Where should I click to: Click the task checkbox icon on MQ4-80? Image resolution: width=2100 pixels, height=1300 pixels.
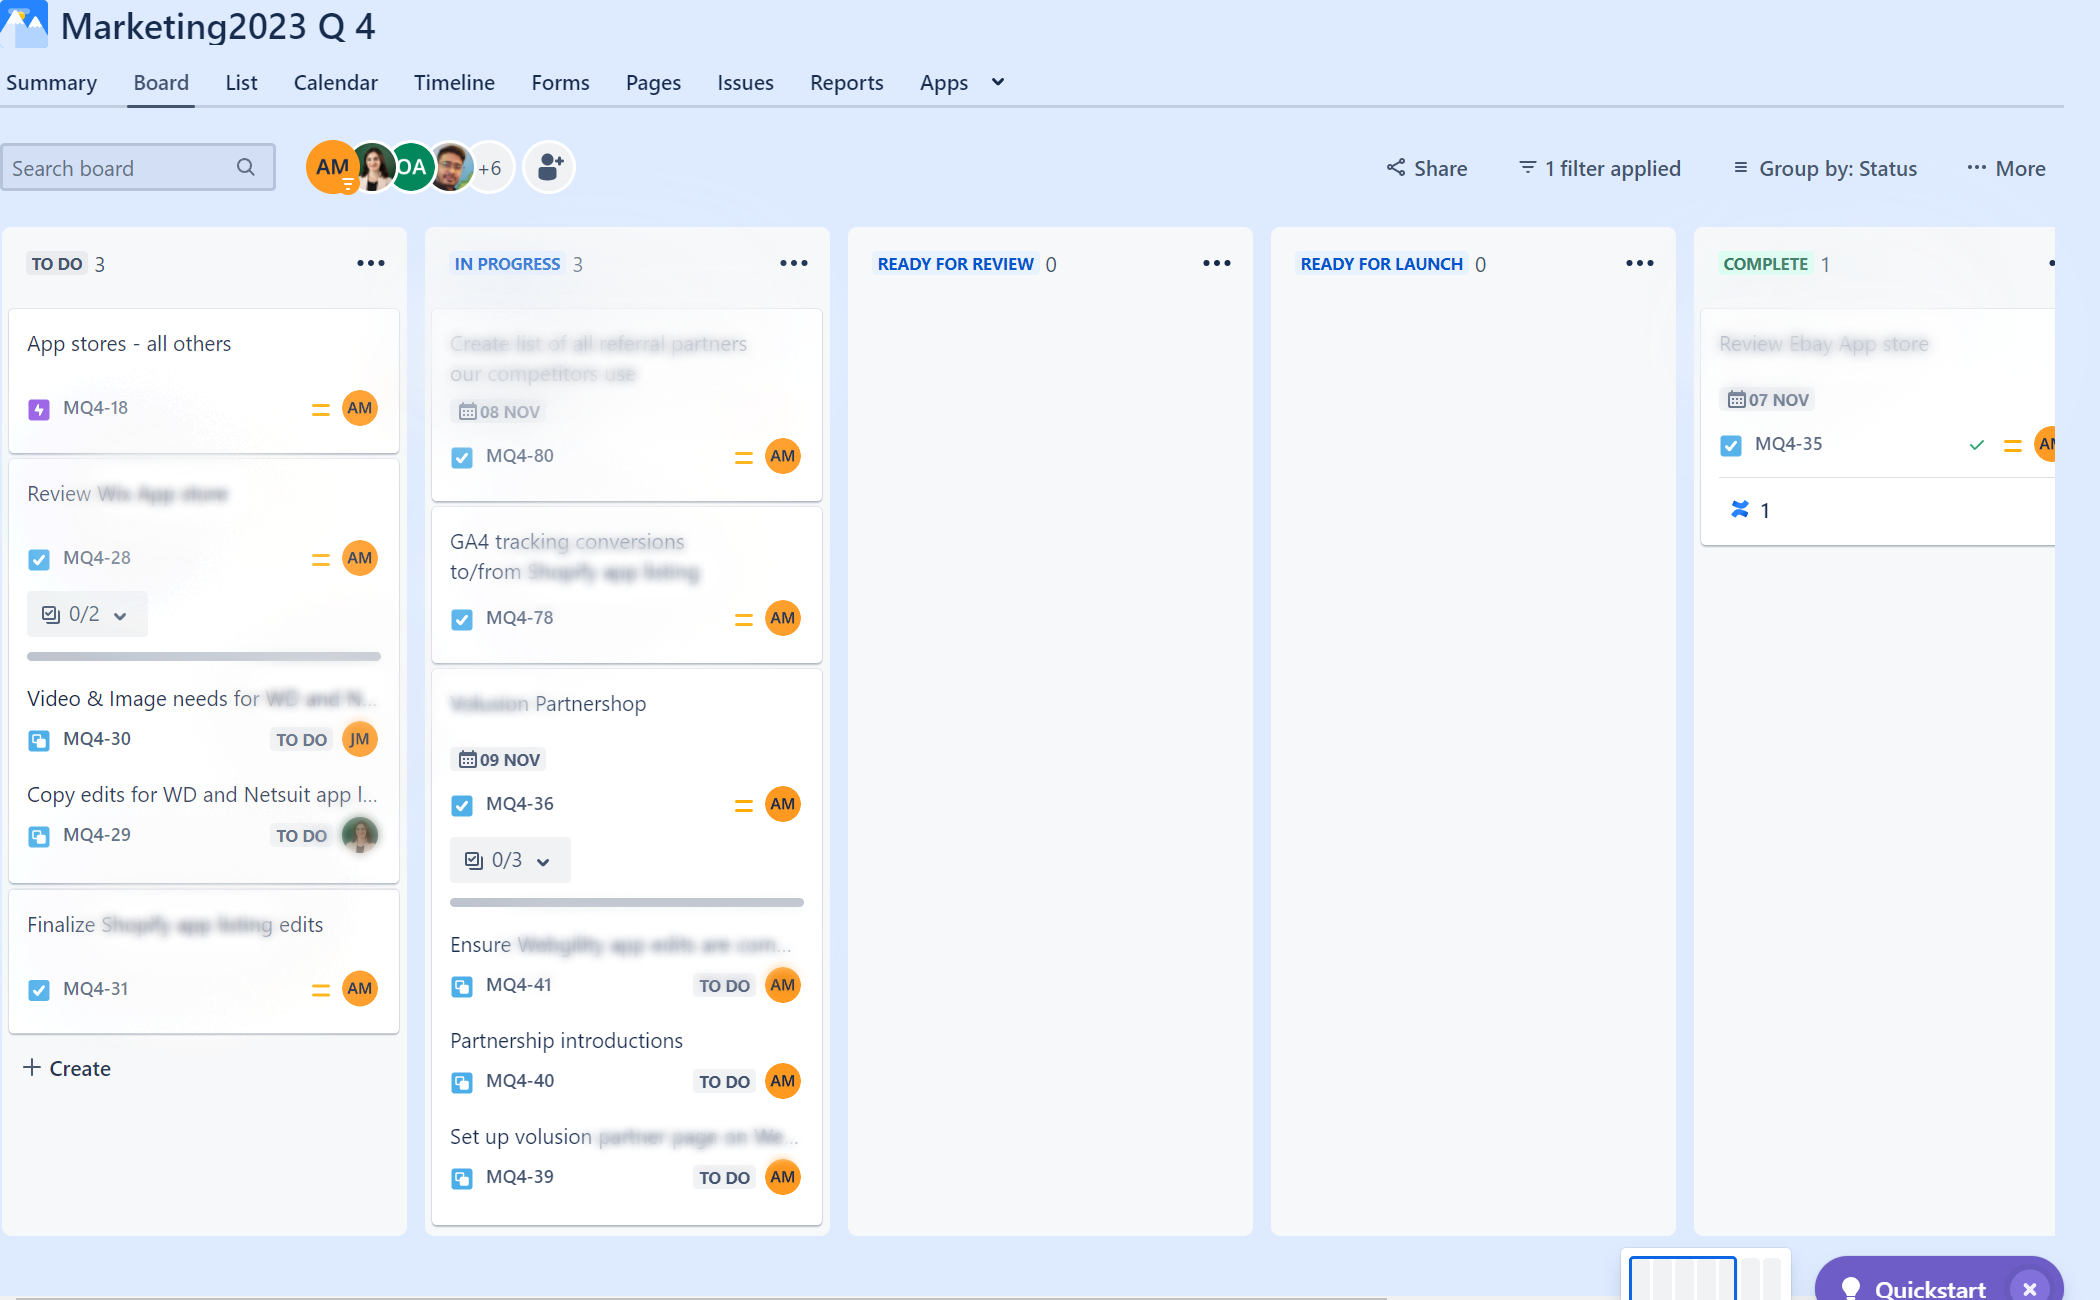point(462,457)
